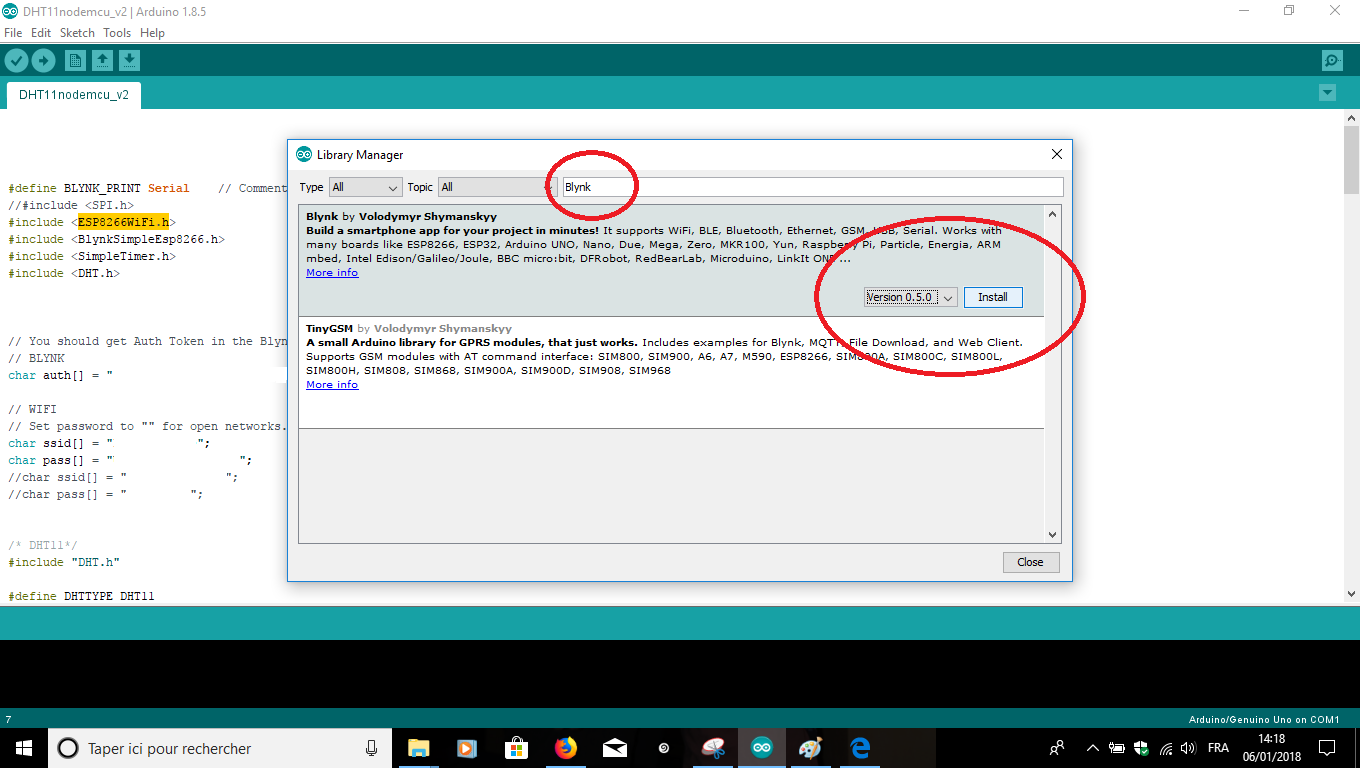Open Microsoft Store from the taskbar
The width and height of the screenshot is (1360, 768).
tap(515, 748)
